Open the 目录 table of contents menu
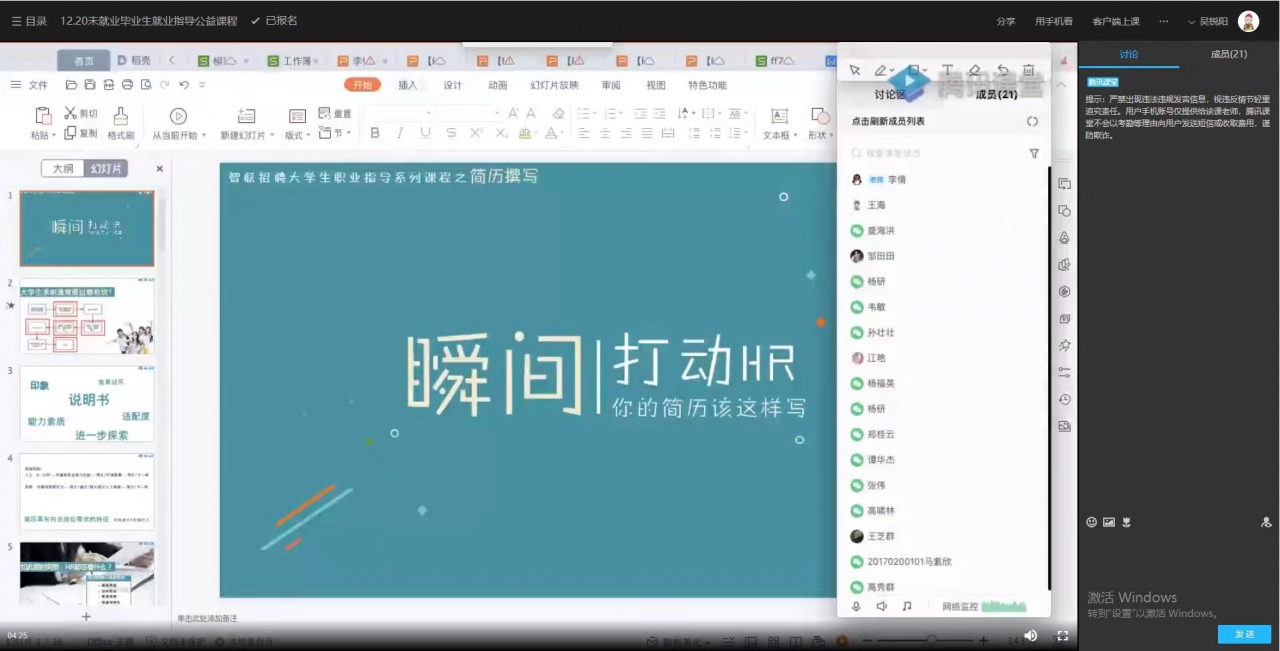The image size is (1280, 651). click(x=29, y=21)
